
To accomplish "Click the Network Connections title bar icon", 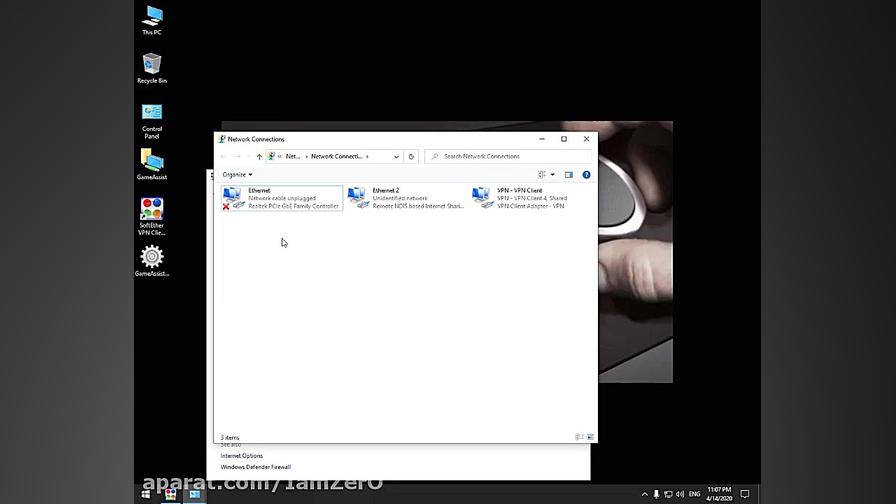I will [x=222, y=139].
